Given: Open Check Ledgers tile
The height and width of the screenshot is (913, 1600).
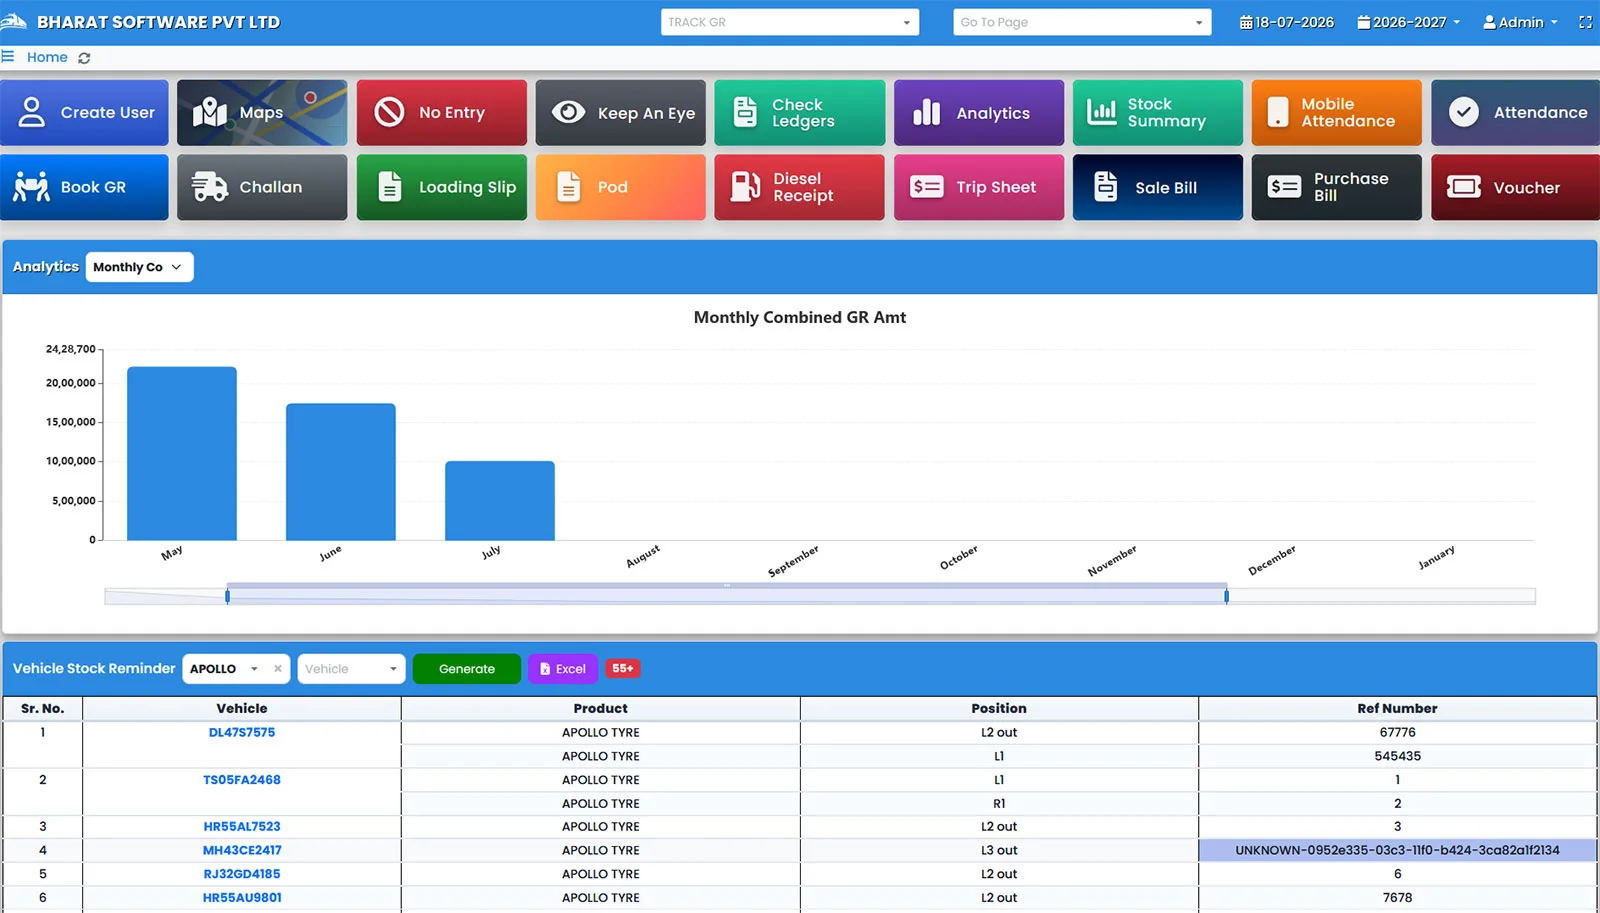Looking at the screenshot, I should pyautogui.click(x=799, y=113).
